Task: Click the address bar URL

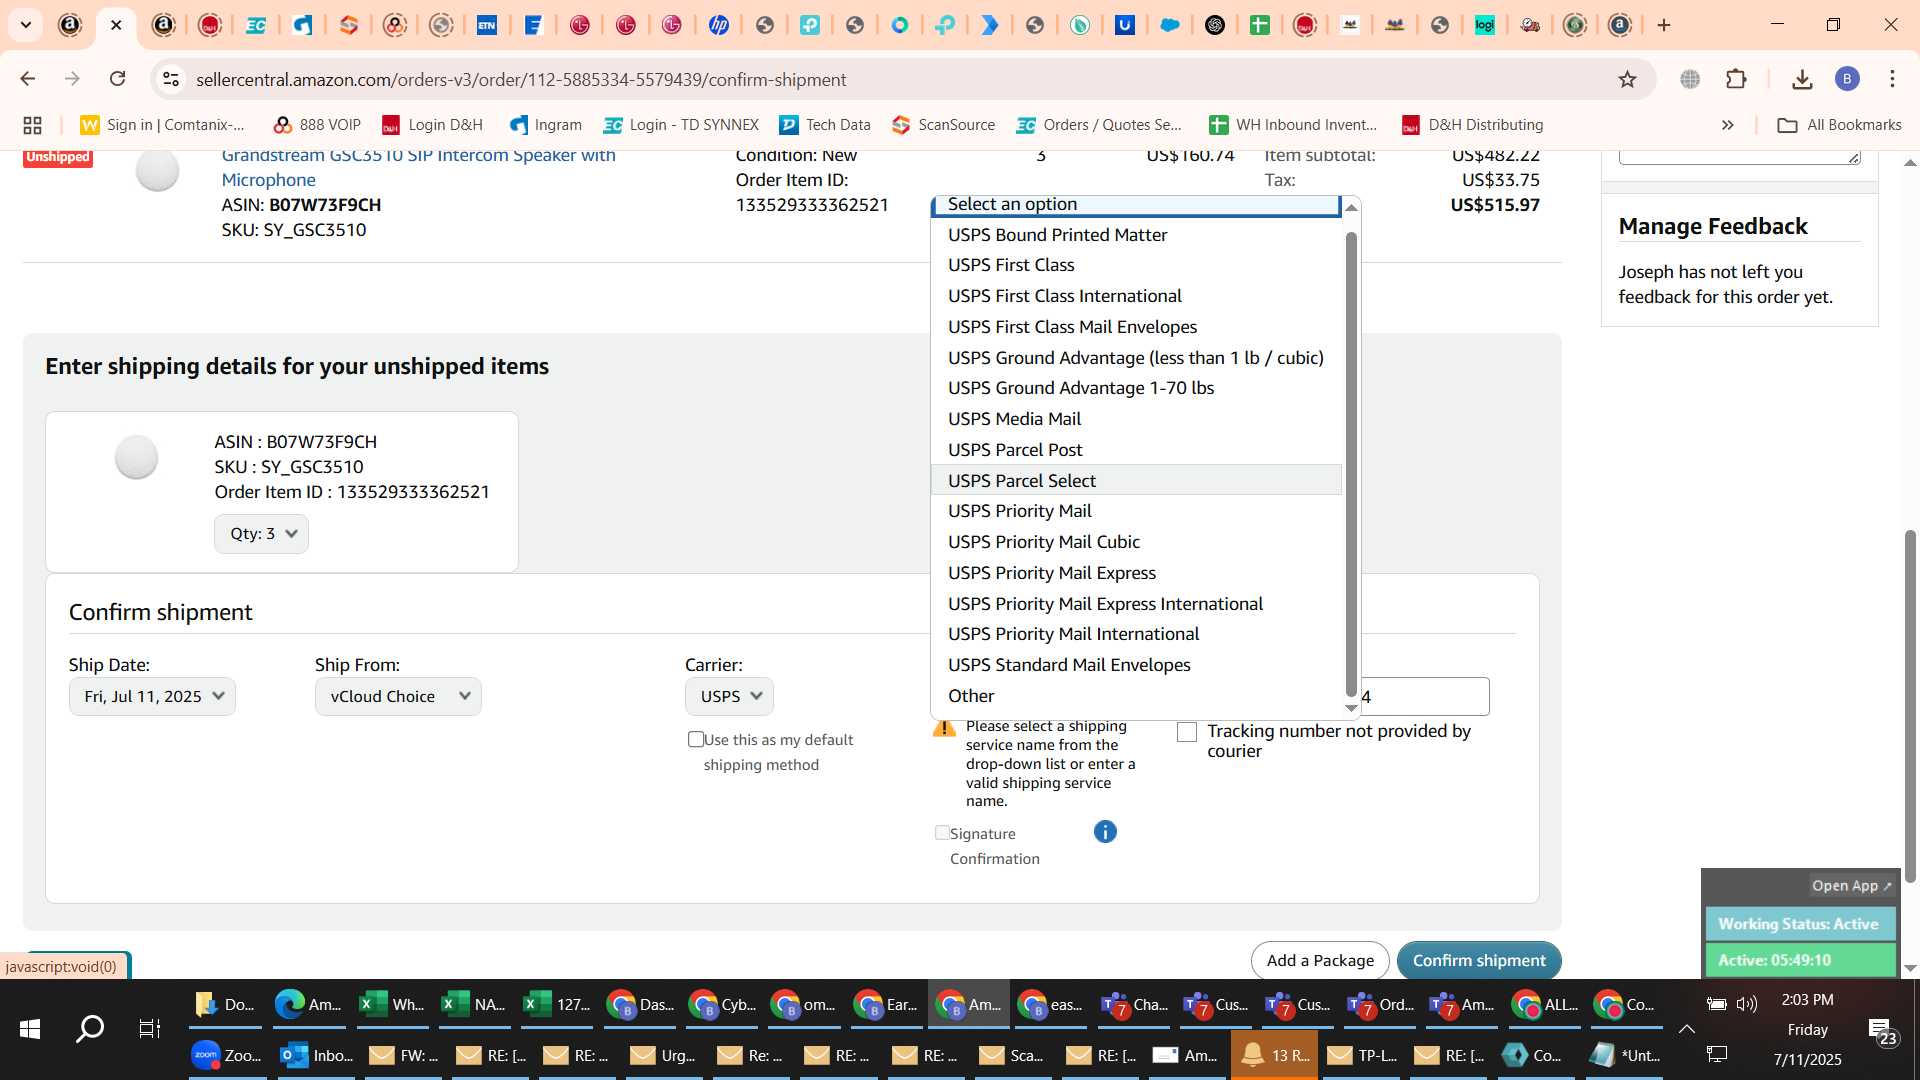Action: [x=521, y=79]
